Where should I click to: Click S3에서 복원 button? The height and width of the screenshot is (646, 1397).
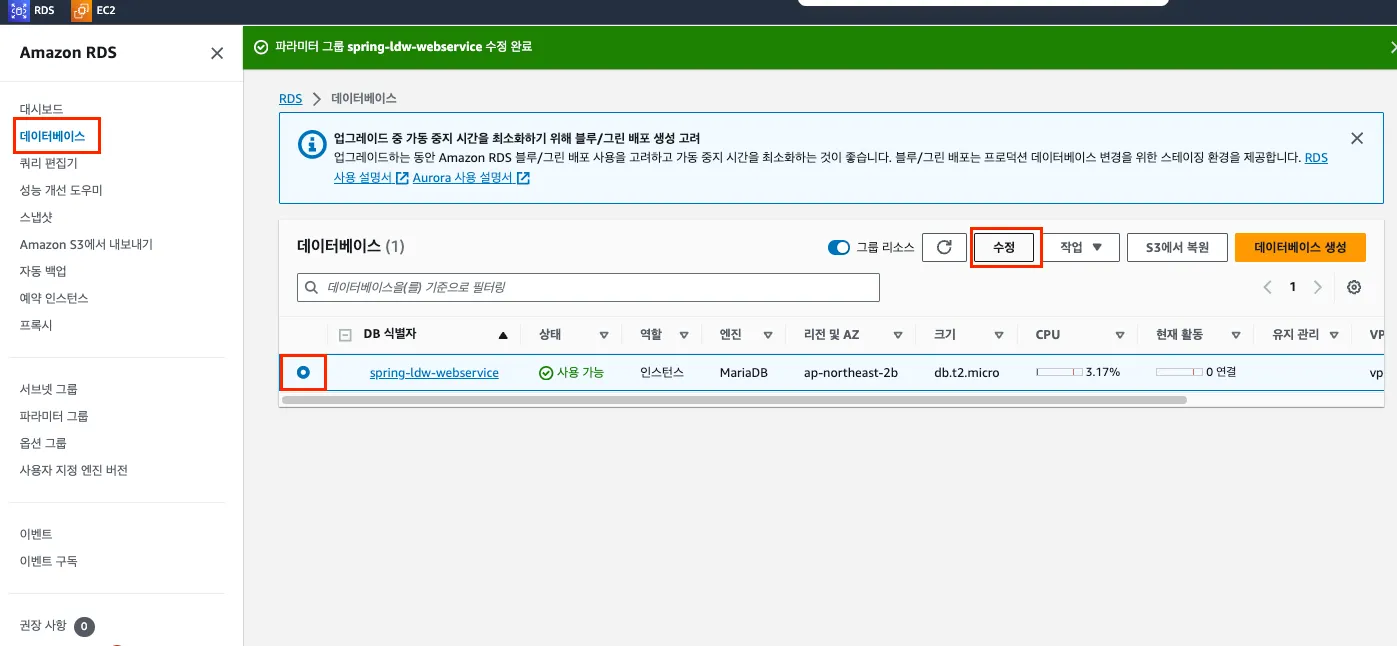point(1178,247)
